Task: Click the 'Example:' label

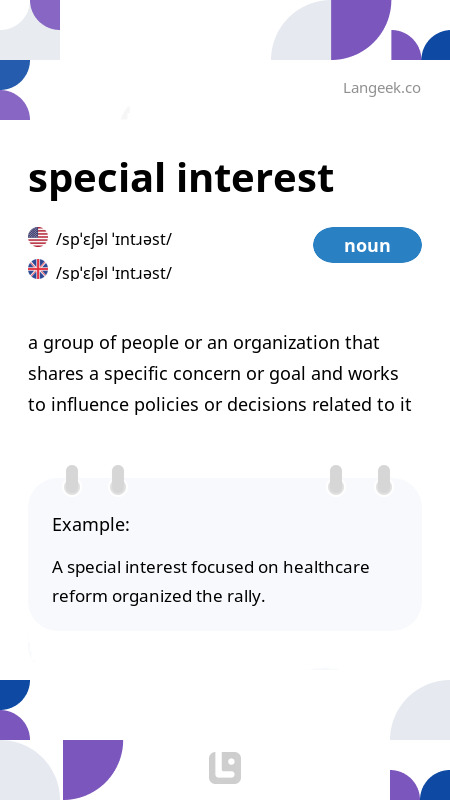Action: 91,524
